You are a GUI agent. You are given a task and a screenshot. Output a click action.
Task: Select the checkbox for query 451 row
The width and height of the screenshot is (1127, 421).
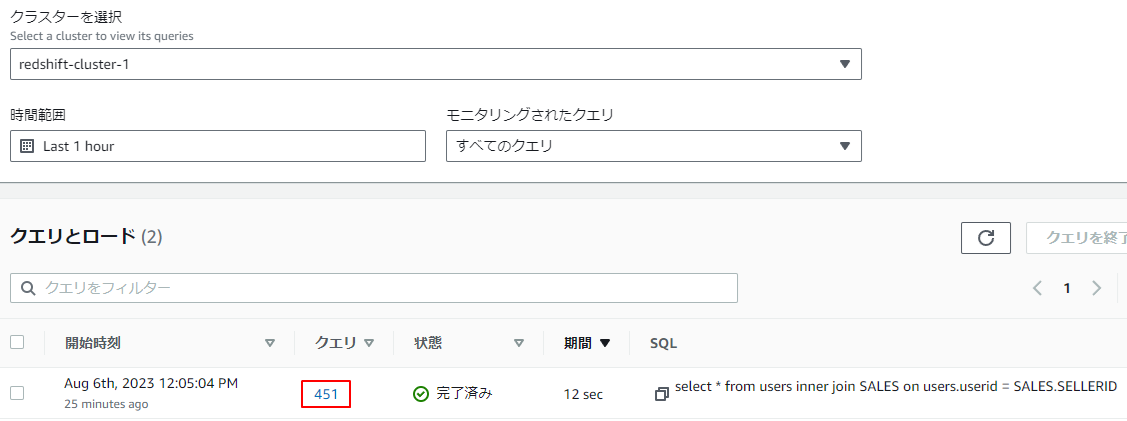coord(17,393)
